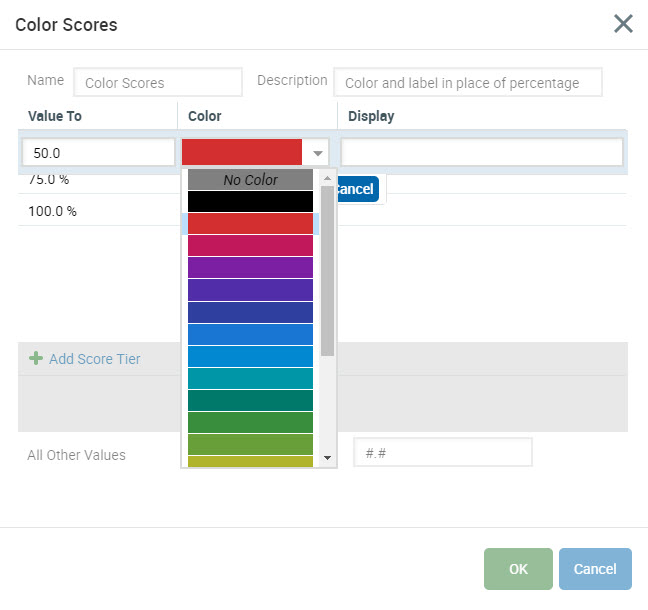Image resolution: width=648 pixels, height=610 pixels.
Task: Select the No Color option
Action: [250, 180]
